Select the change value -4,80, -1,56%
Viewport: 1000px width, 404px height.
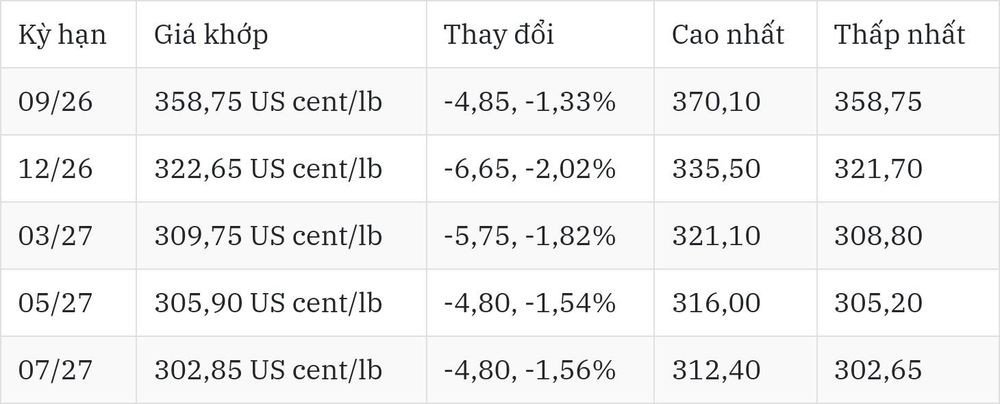530,370
